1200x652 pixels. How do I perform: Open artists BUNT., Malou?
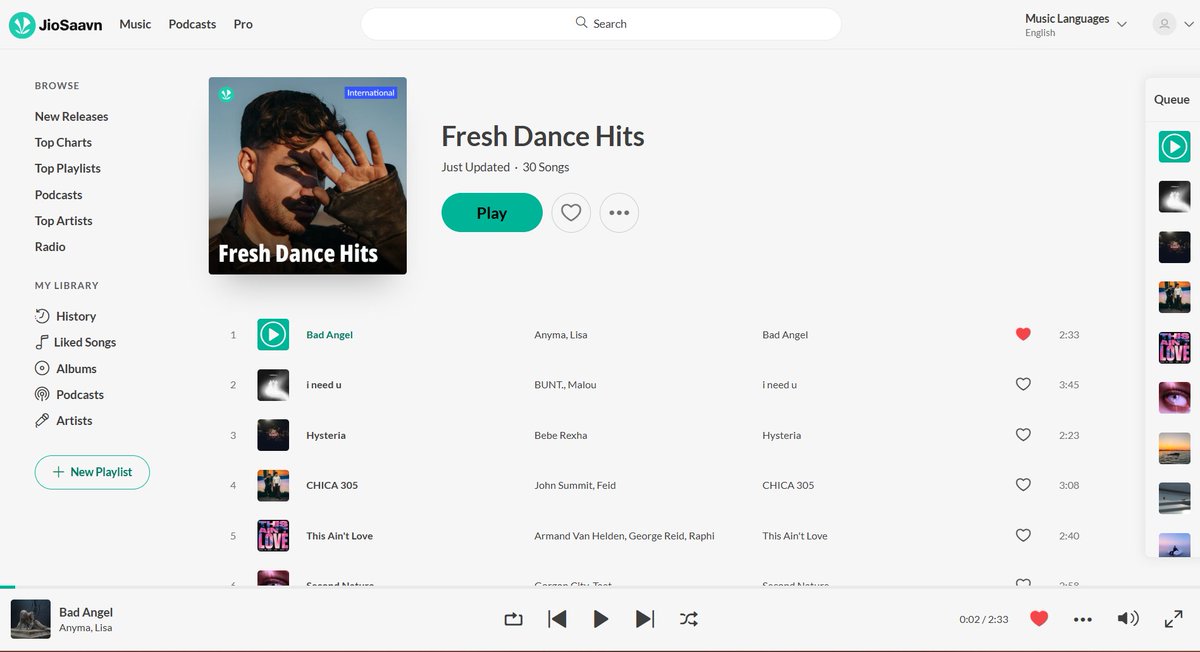pos(565,385)
